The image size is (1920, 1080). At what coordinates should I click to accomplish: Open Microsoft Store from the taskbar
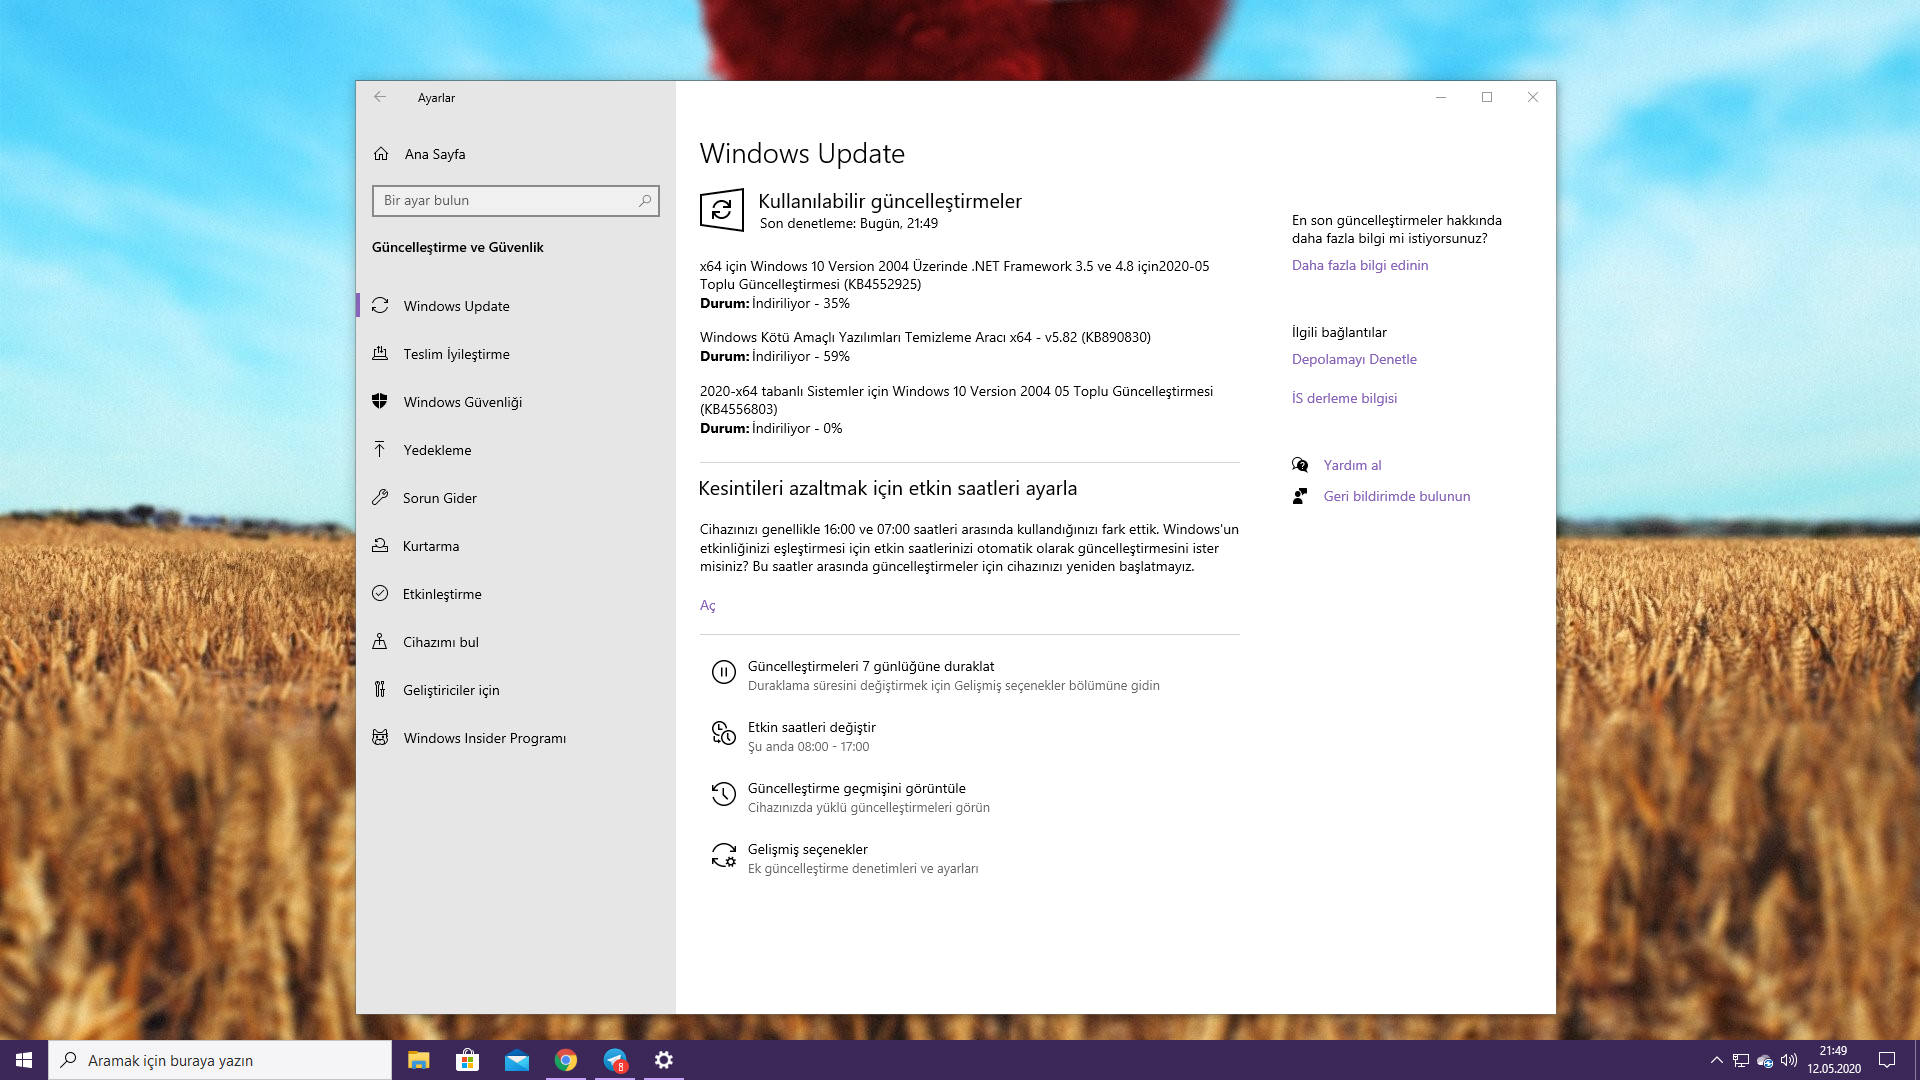click(468, 1060)
